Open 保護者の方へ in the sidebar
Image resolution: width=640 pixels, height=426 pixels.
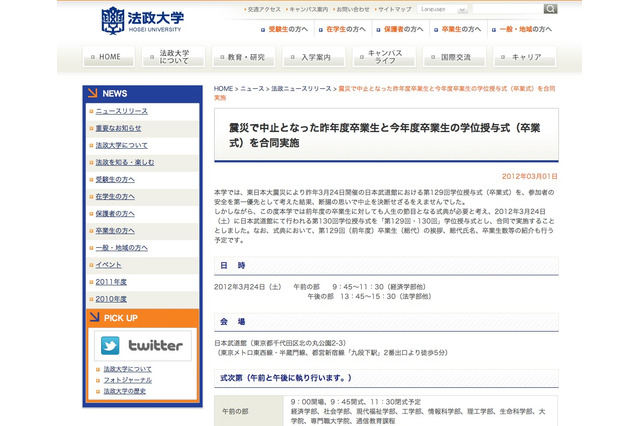[x=115, y=214]
